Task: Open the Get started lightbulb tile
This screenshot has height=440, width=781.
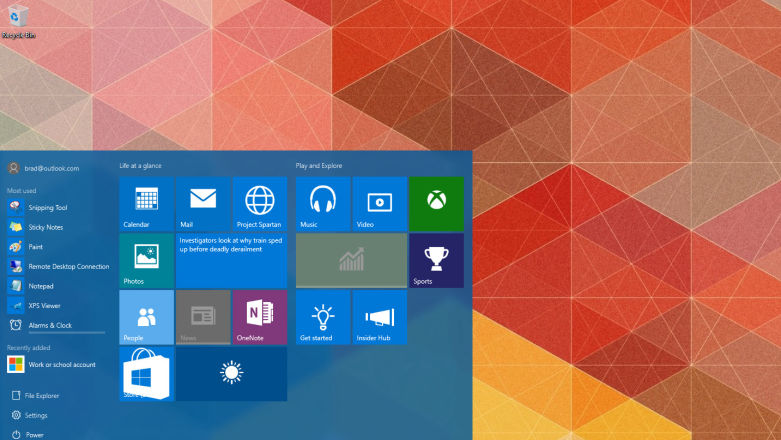Action: coord(323,317)
